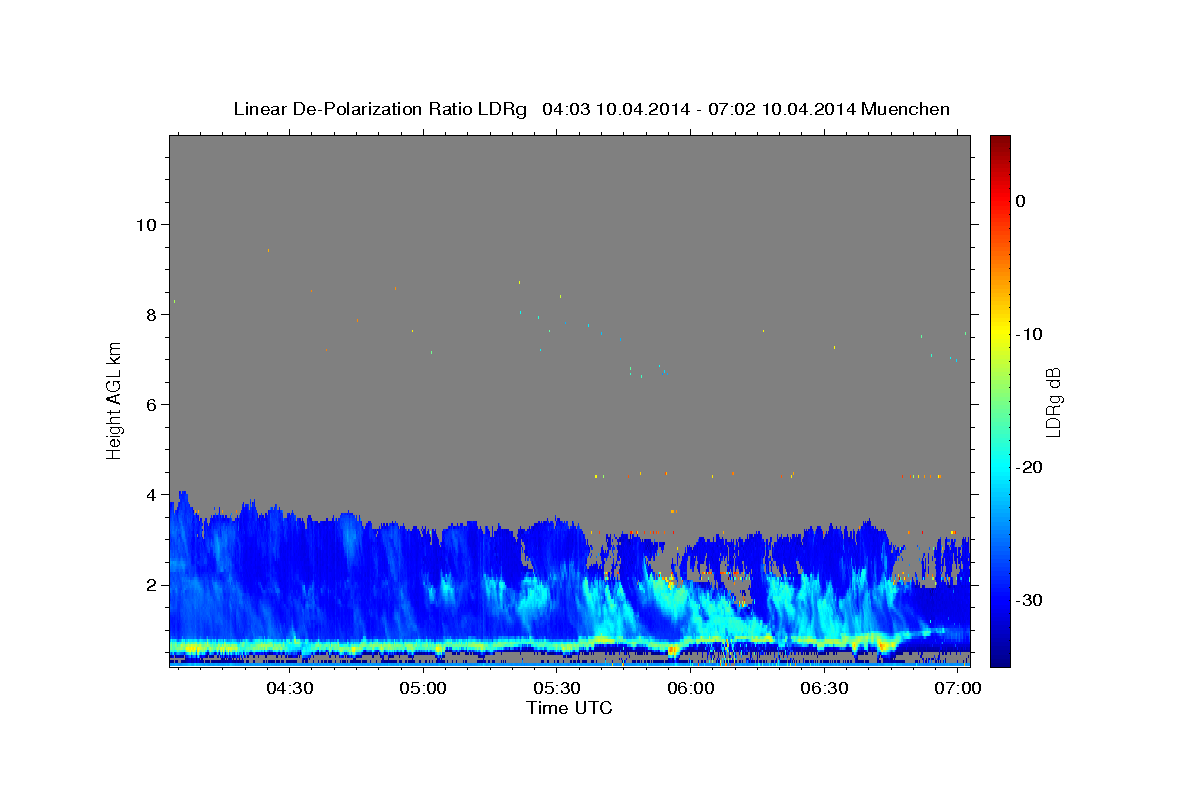Click the colorbar label '-20'
Image resolution: width=1200 pixels, height=800 pixels.
point(1030,467)
